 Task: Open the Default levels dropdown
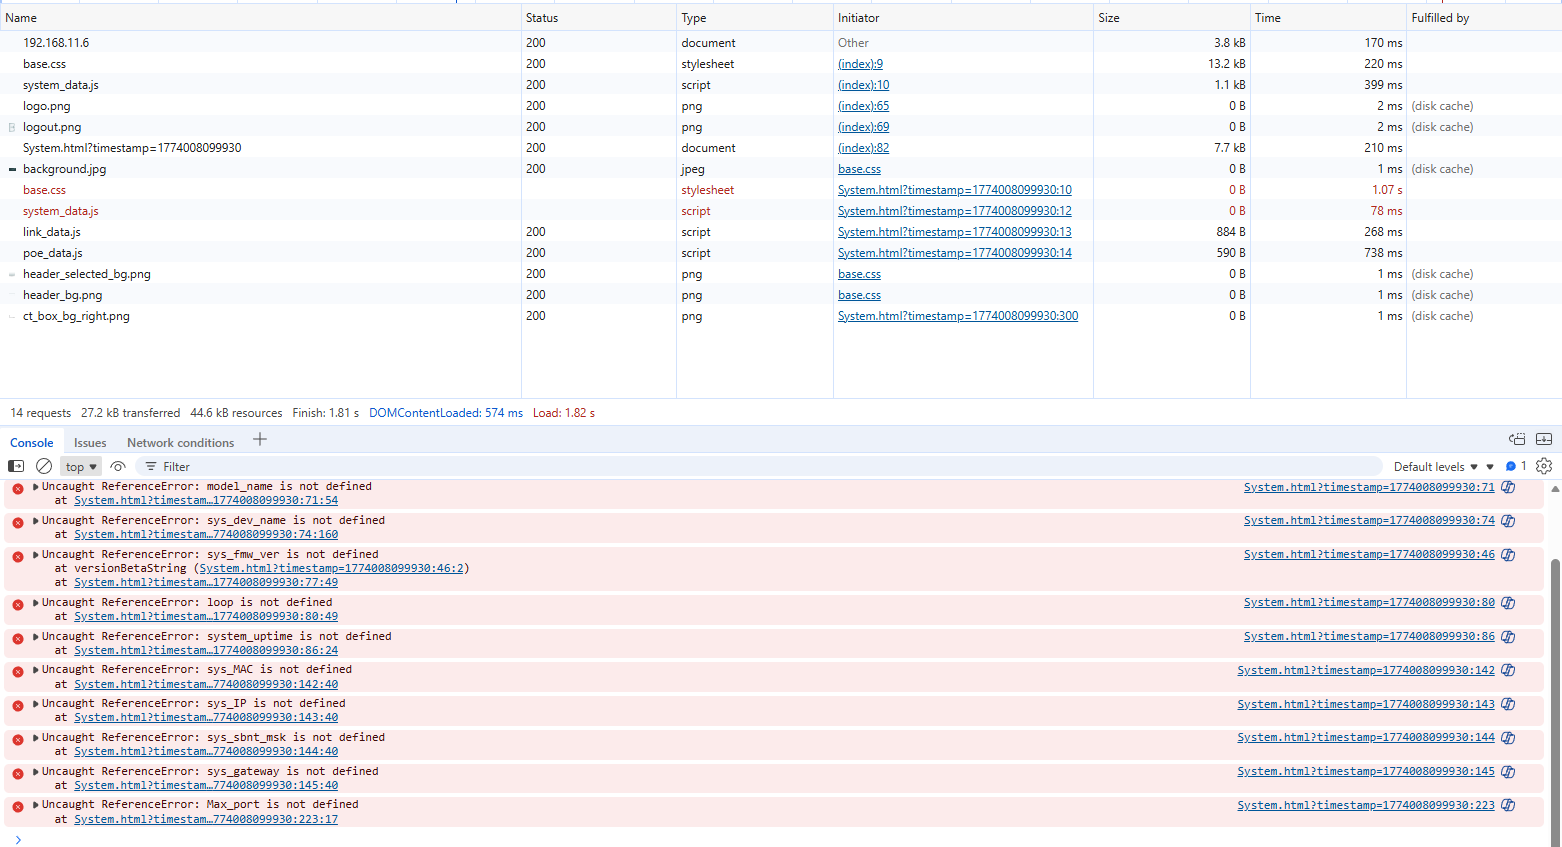point(1436,467)
